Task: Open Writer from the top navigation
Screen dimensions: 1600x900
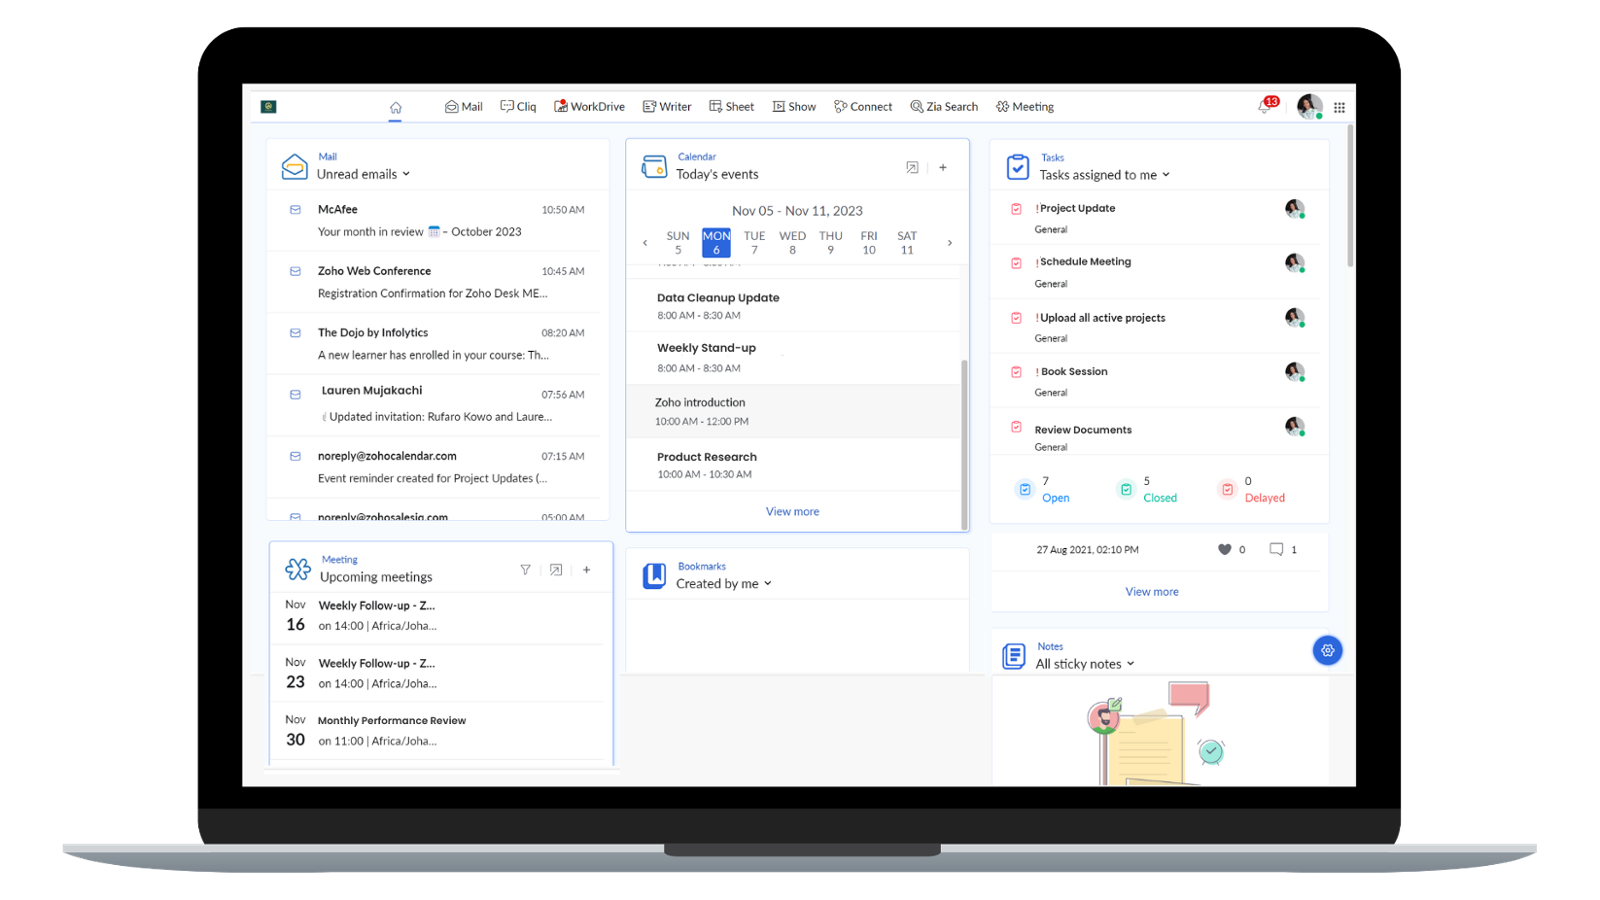Action: (667, 107)
